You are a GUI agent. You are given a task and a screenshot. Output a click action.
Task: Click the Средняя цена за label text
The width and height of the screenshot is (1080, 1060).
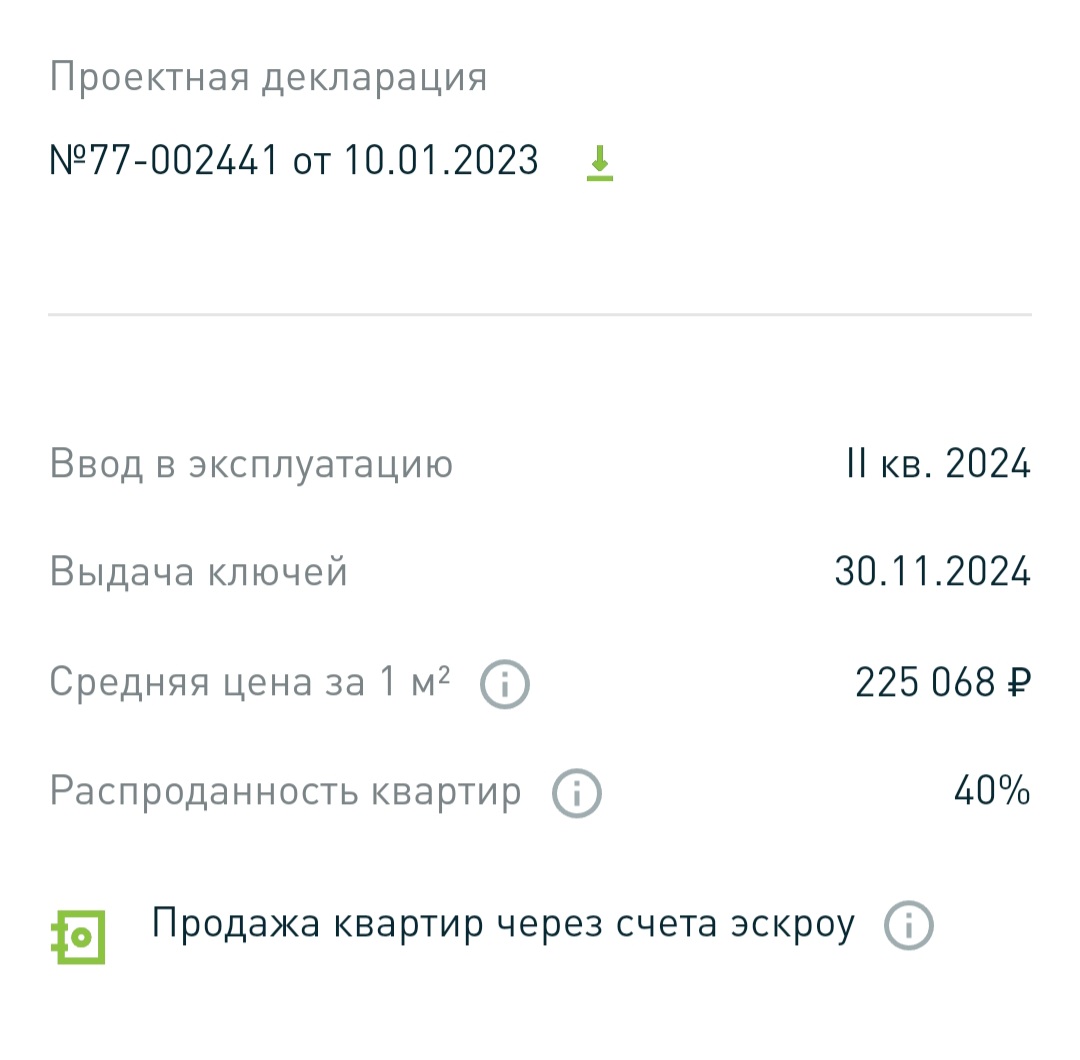point(206,683)
